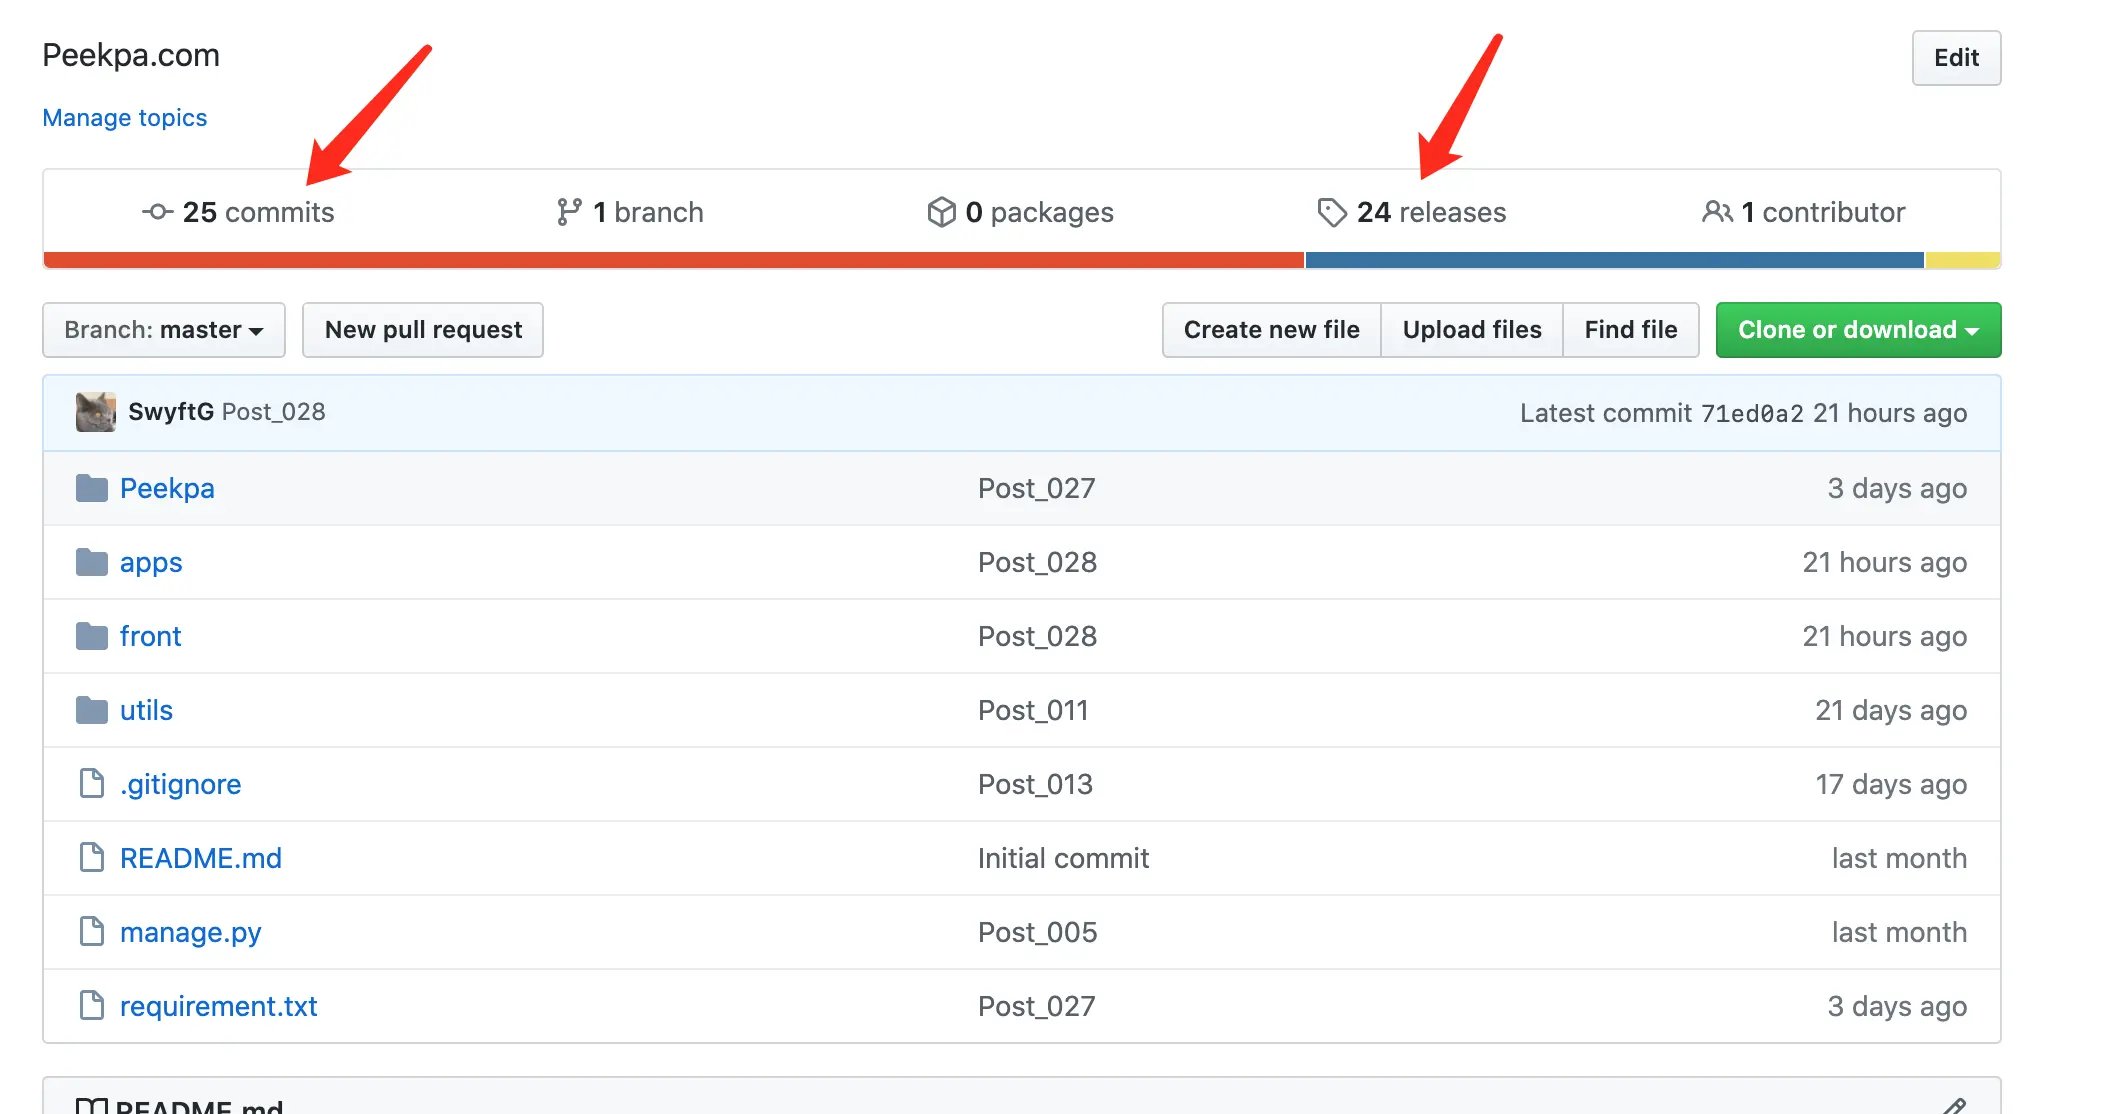Expand the Clone or download menu
Viewport: 2108px width, 1114px height.
(1858, 330)
